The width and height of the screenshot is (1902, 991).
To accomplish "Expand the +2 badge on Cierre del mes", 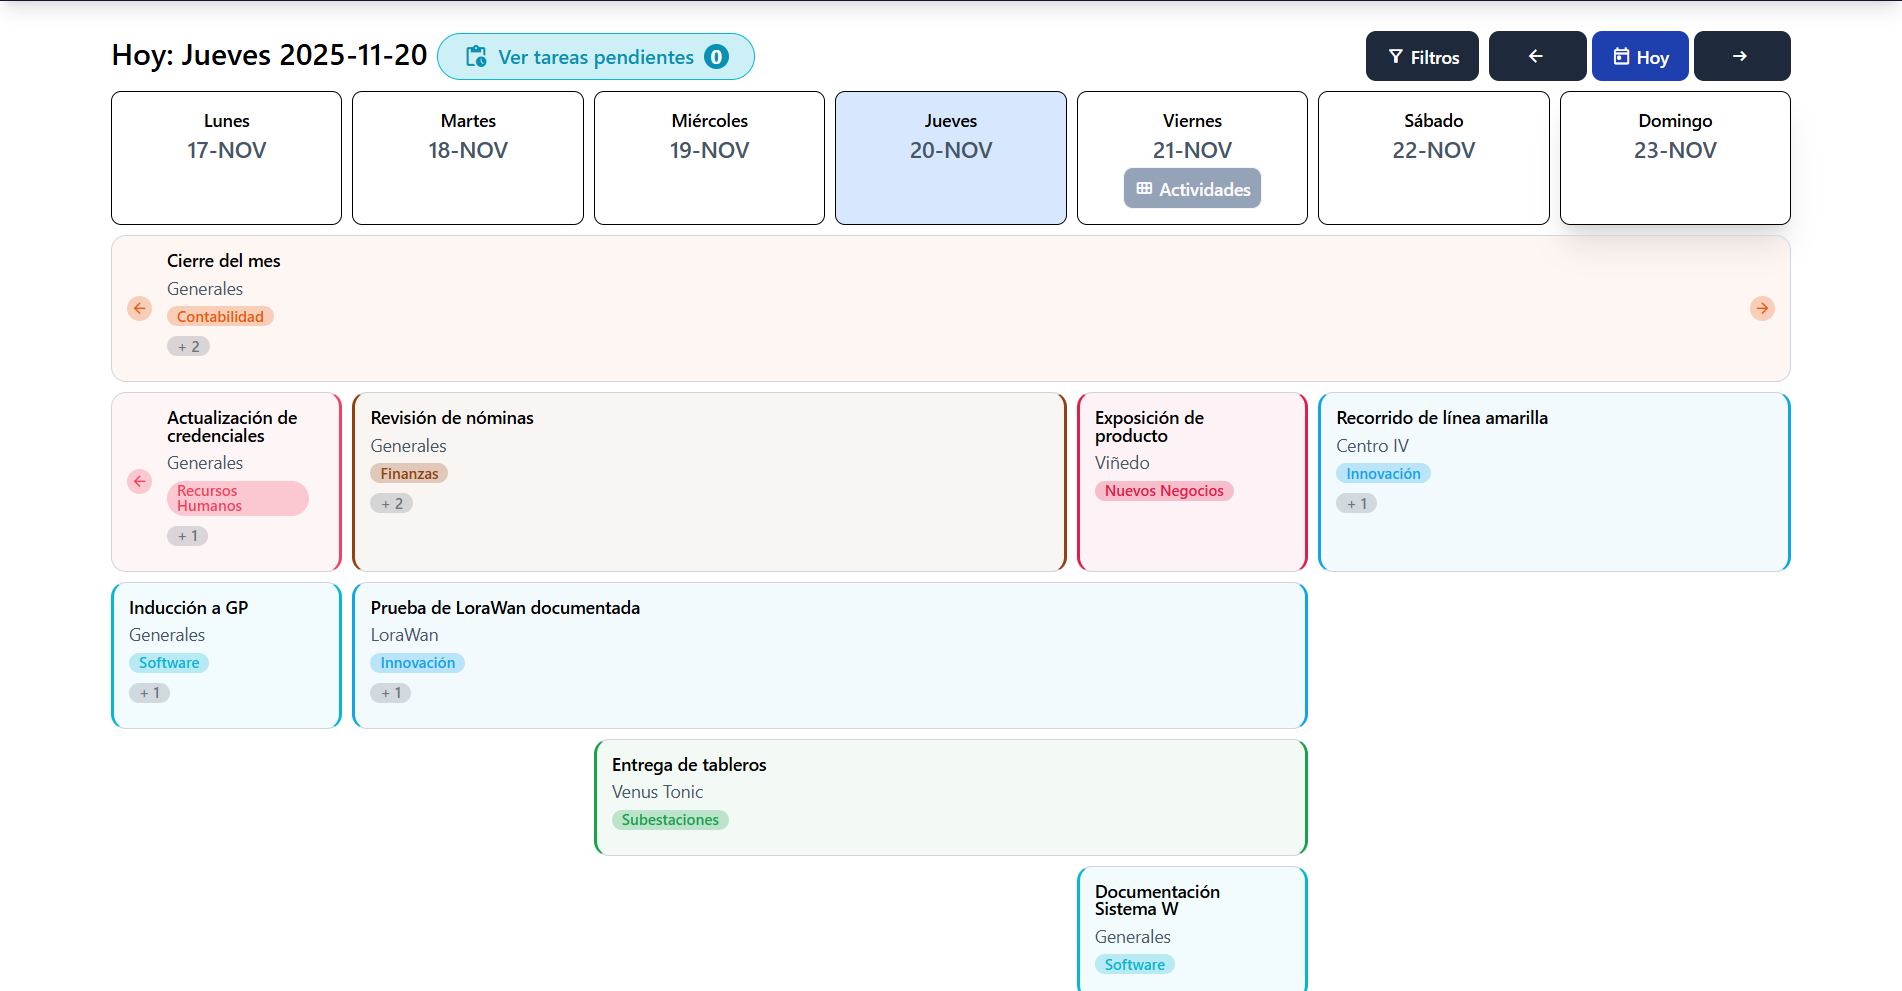I will pyautogui.click(x=189, y=346).
